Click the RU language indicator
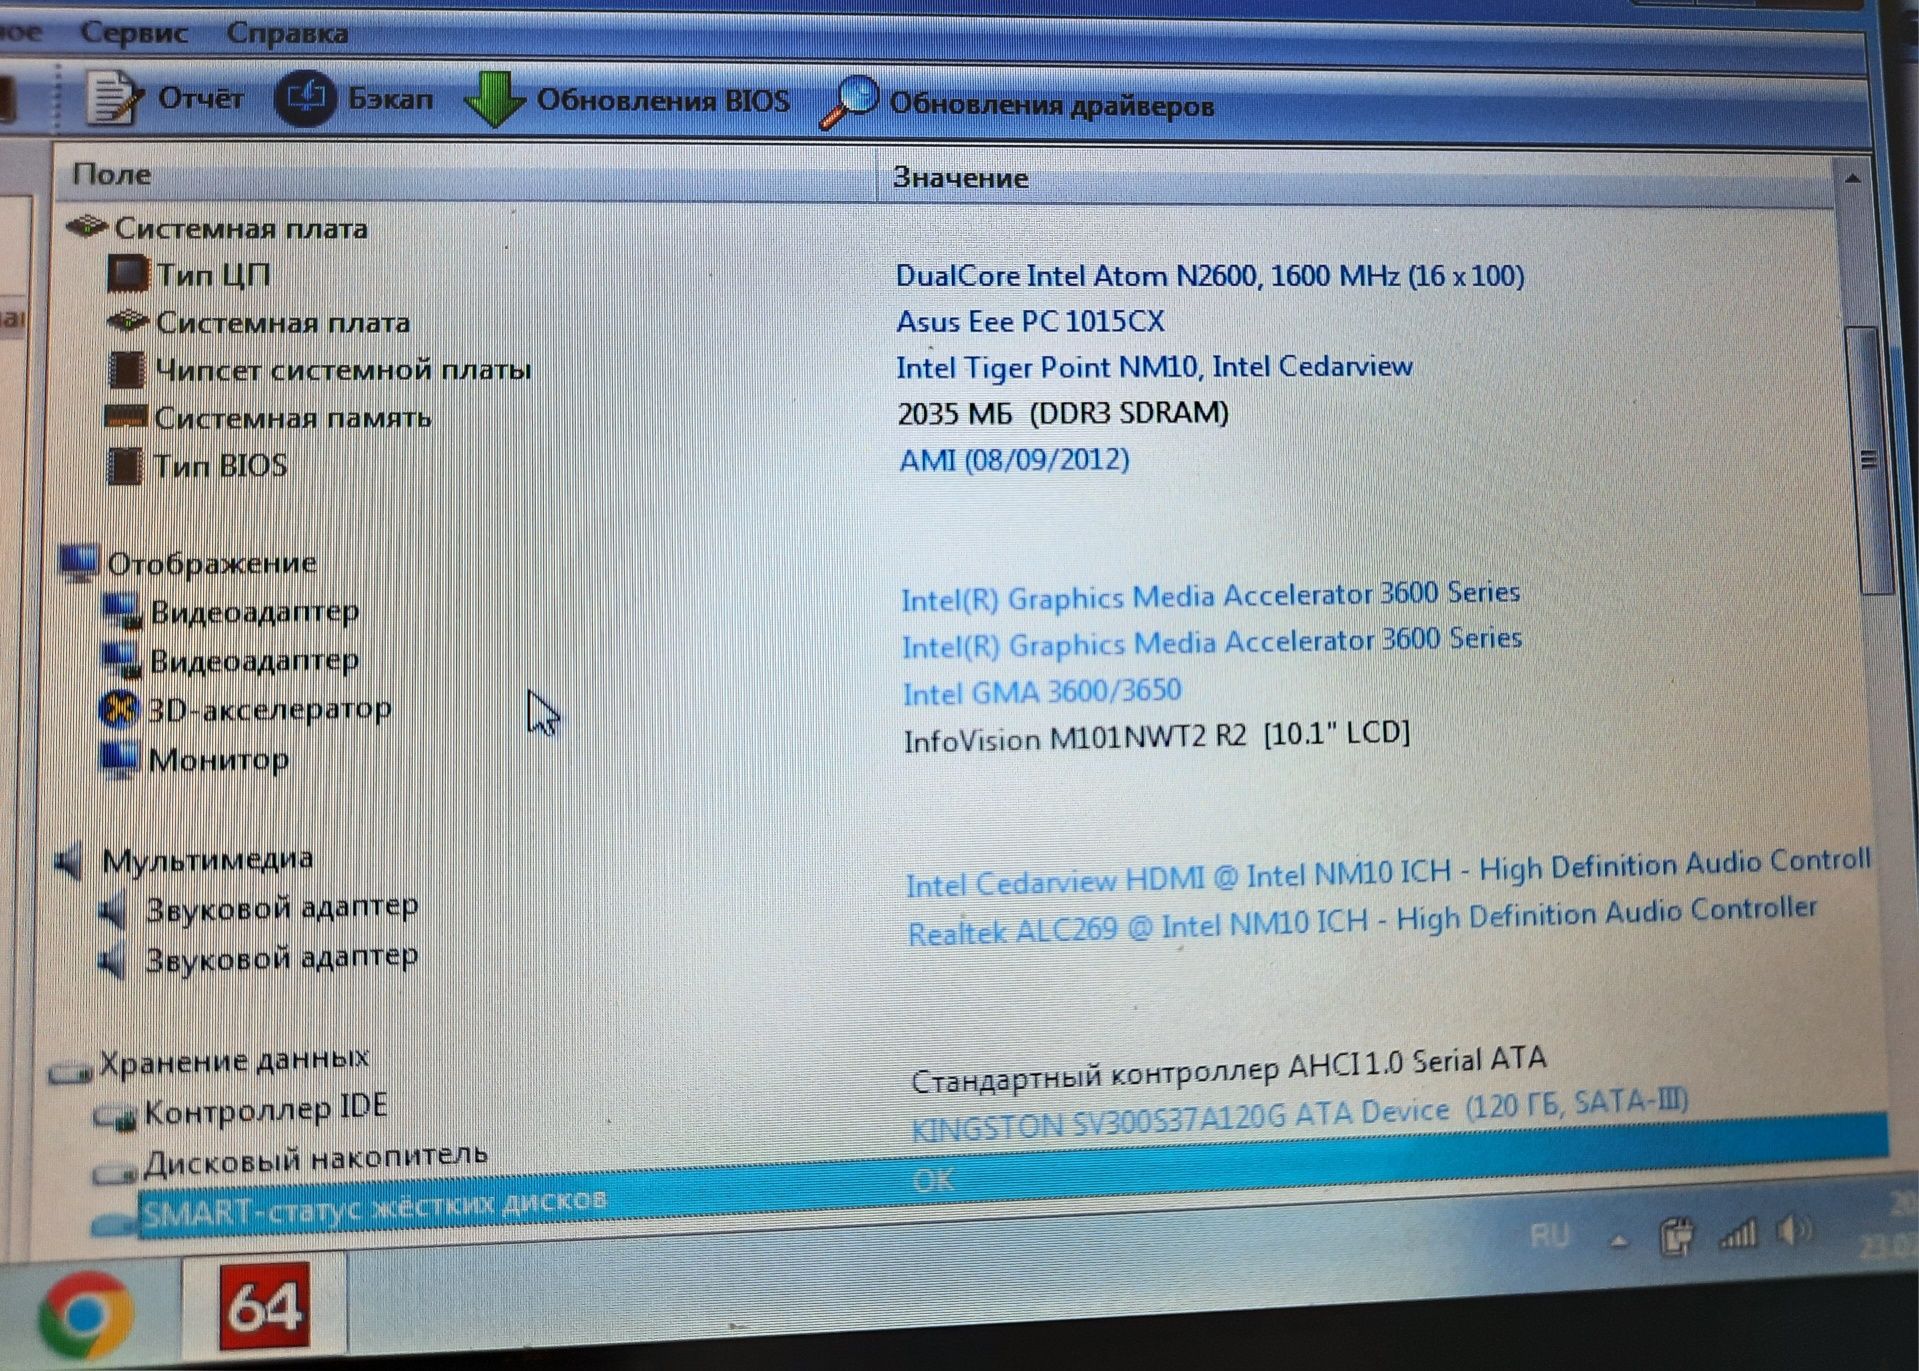The height and width of the screenshot is (1371, 1919). click(x=1549, y=1236)
